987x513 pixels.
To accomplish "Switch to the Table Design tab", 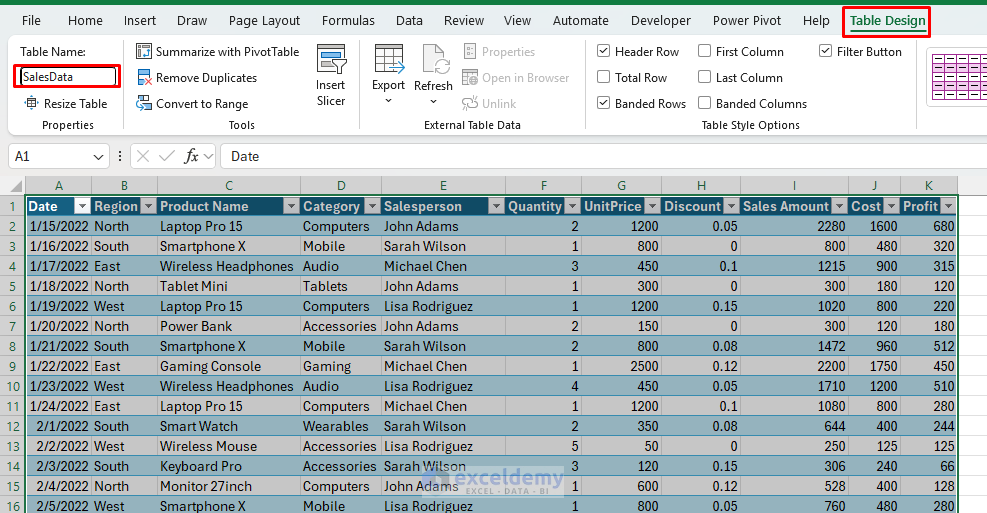I will (x=888, y=21).
